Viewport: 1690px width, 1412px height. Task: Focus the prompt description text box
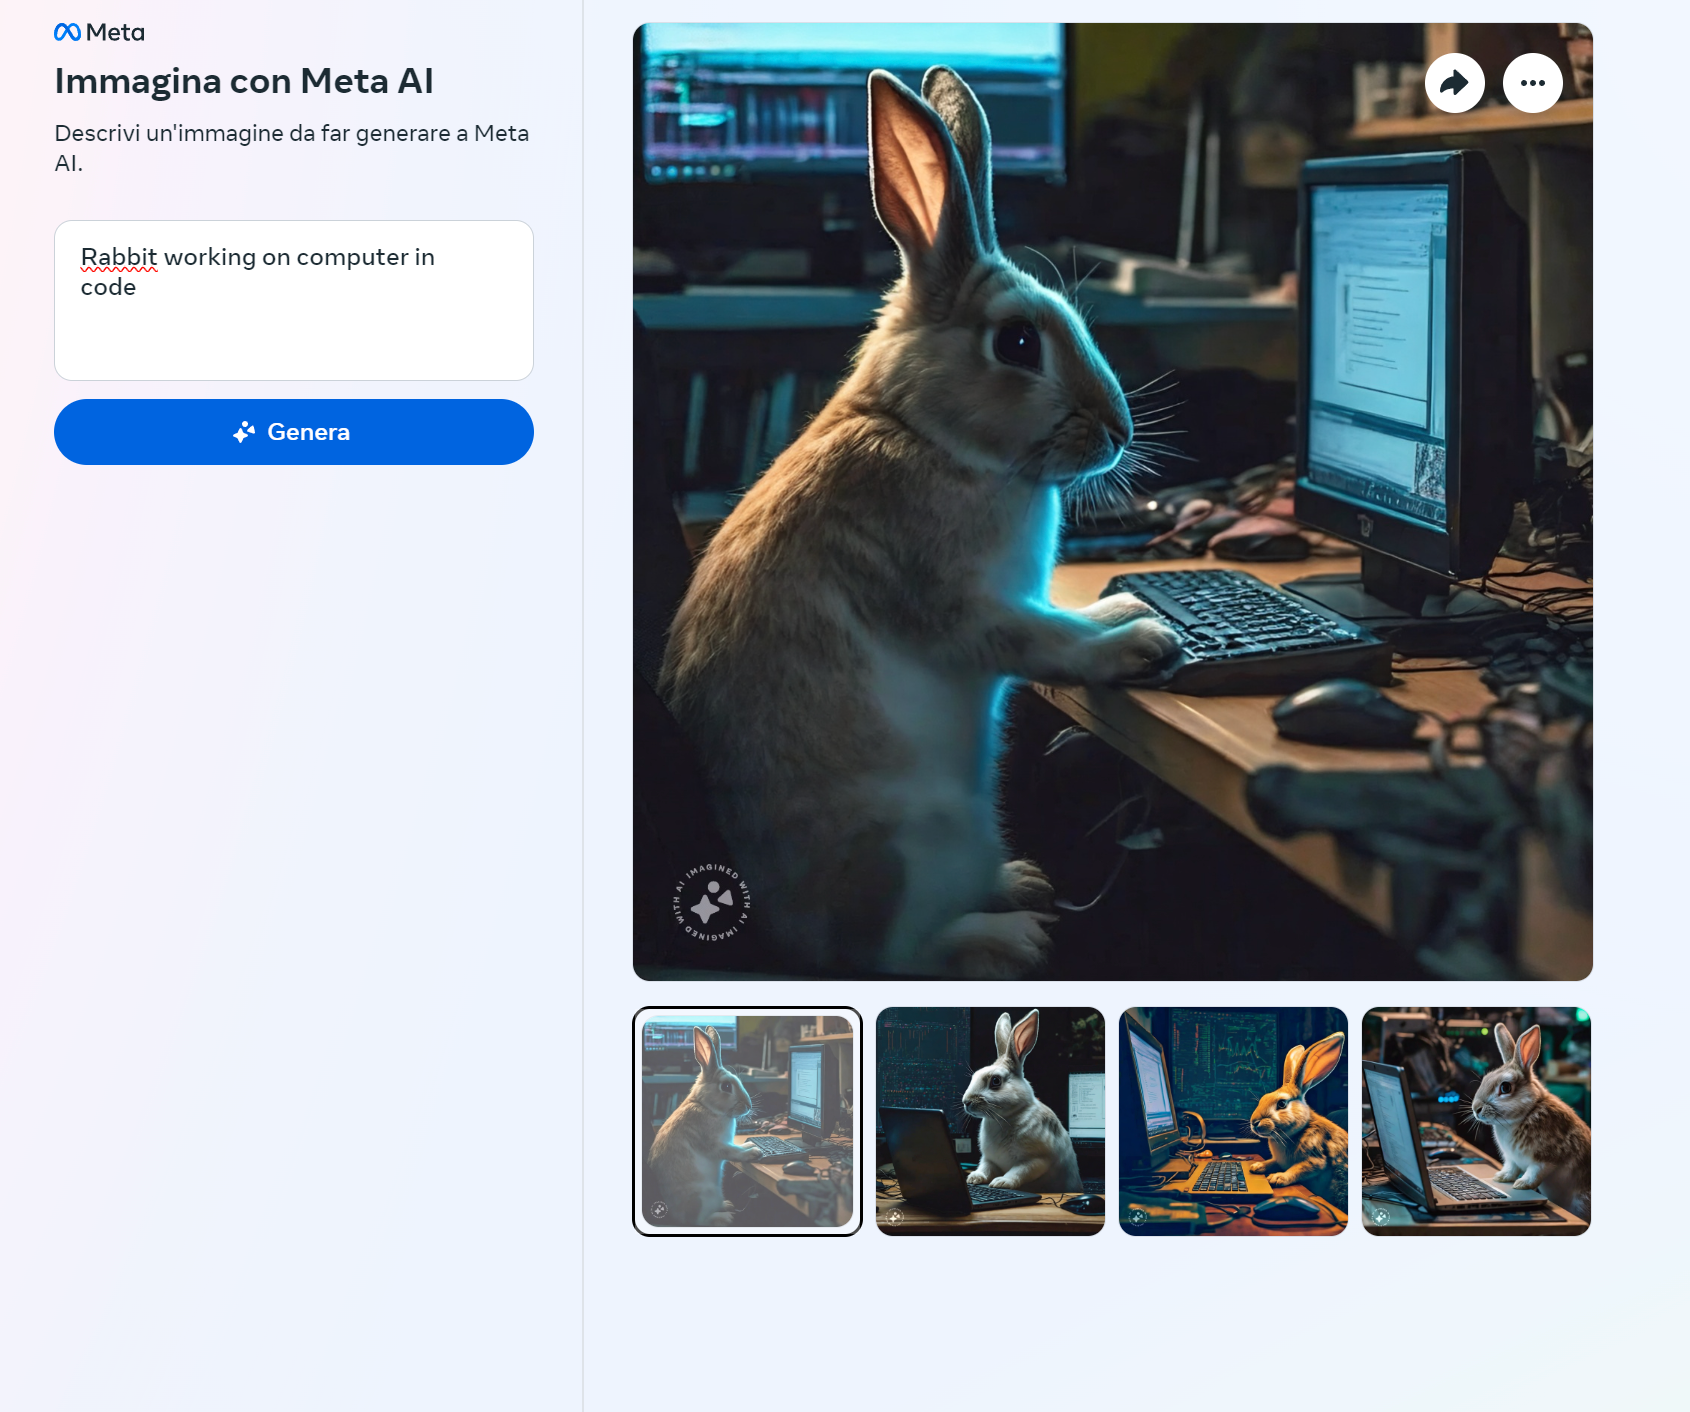click(x=294, y=330)
